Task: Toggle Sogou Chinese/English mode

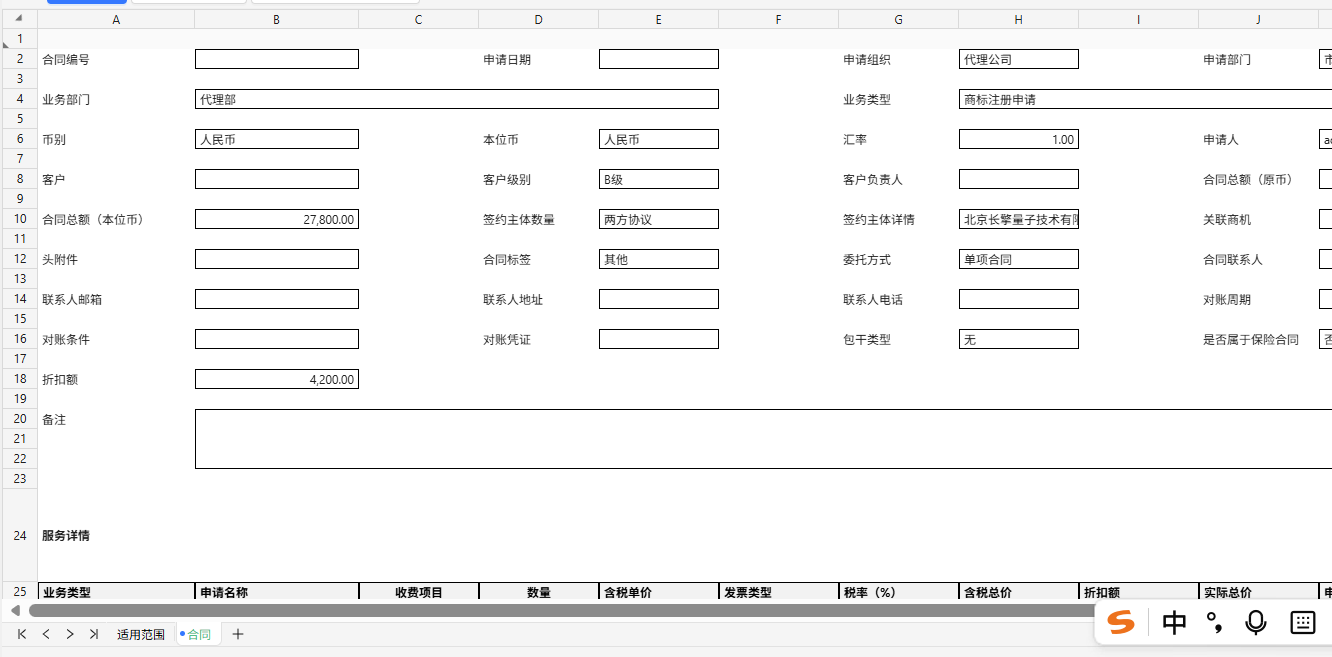Action: point(1175,623)
